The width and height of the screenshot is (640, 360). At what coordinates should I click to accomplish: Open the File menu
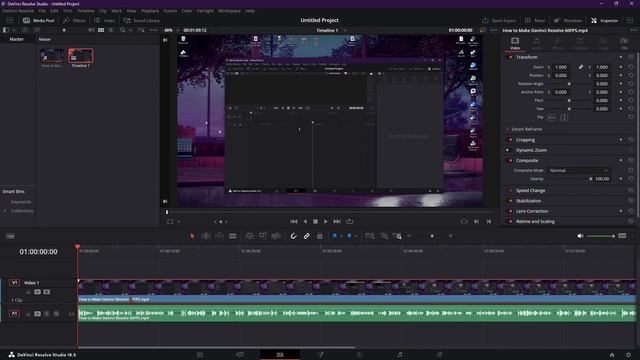coord(42,11)
